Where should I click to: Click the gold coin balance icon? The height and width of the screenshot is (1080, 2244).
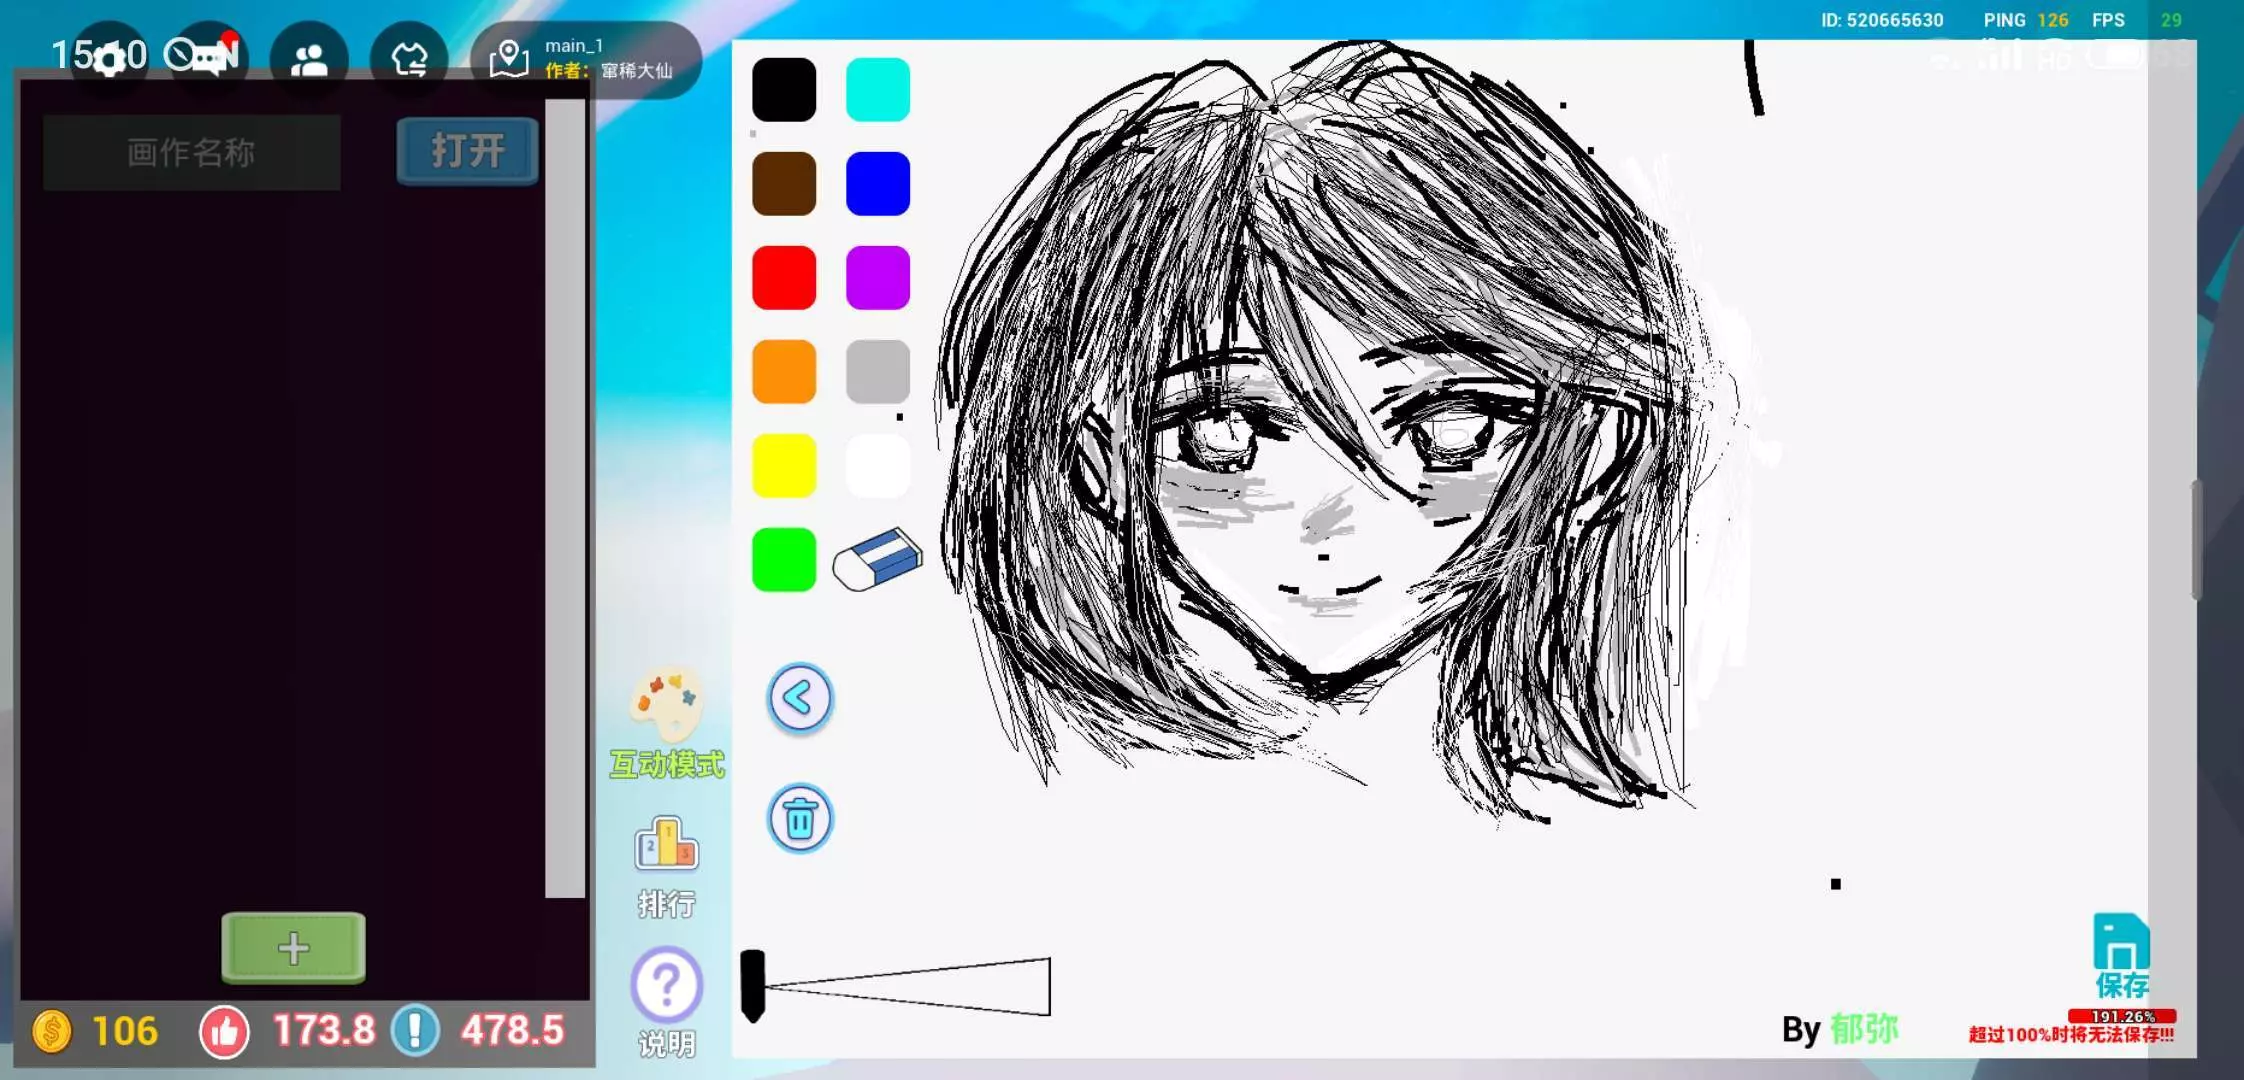click(x=52, y=1031)
